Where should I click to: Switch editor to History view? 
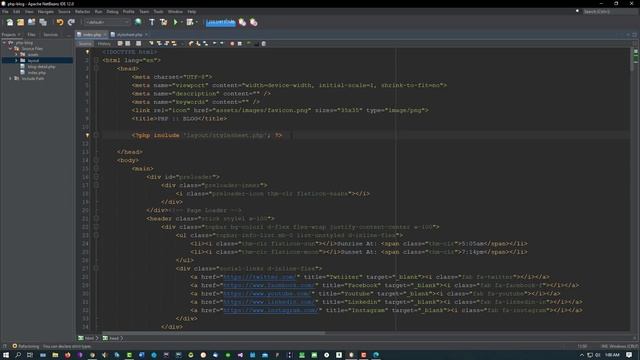pos(104,44)
